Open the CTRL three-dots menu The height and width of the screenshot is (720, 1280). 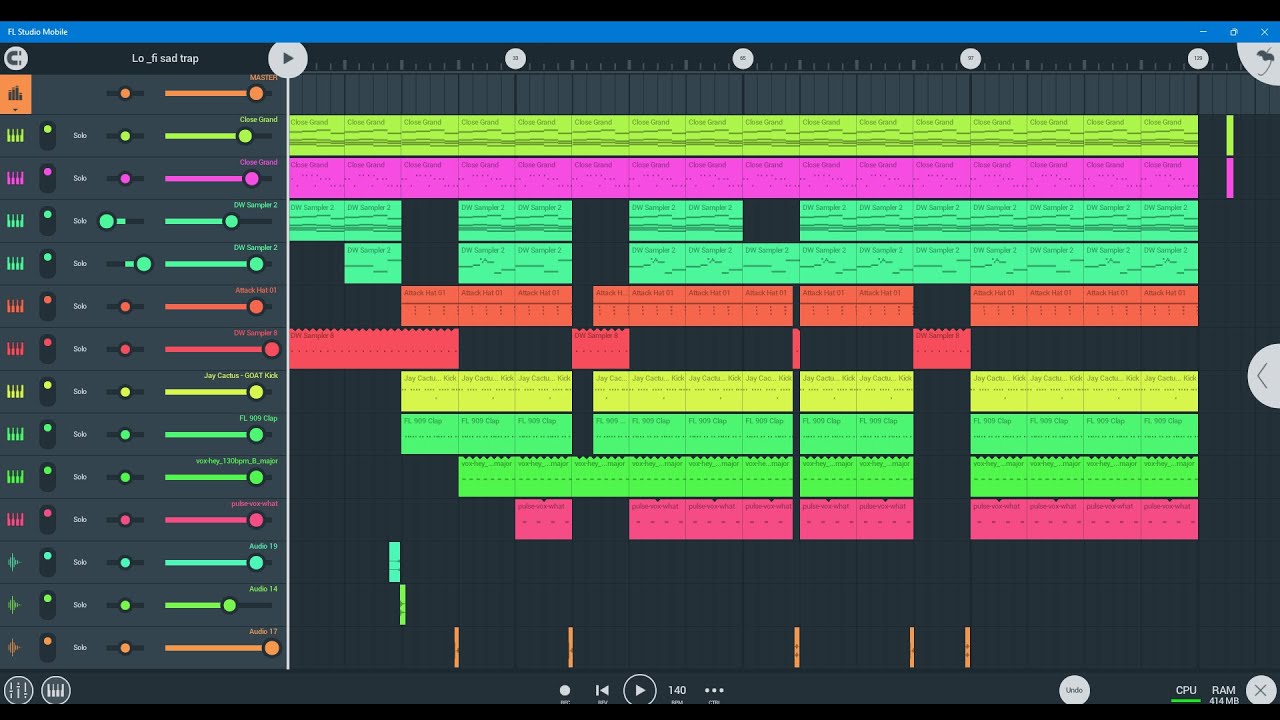click(x=714, y=692)
